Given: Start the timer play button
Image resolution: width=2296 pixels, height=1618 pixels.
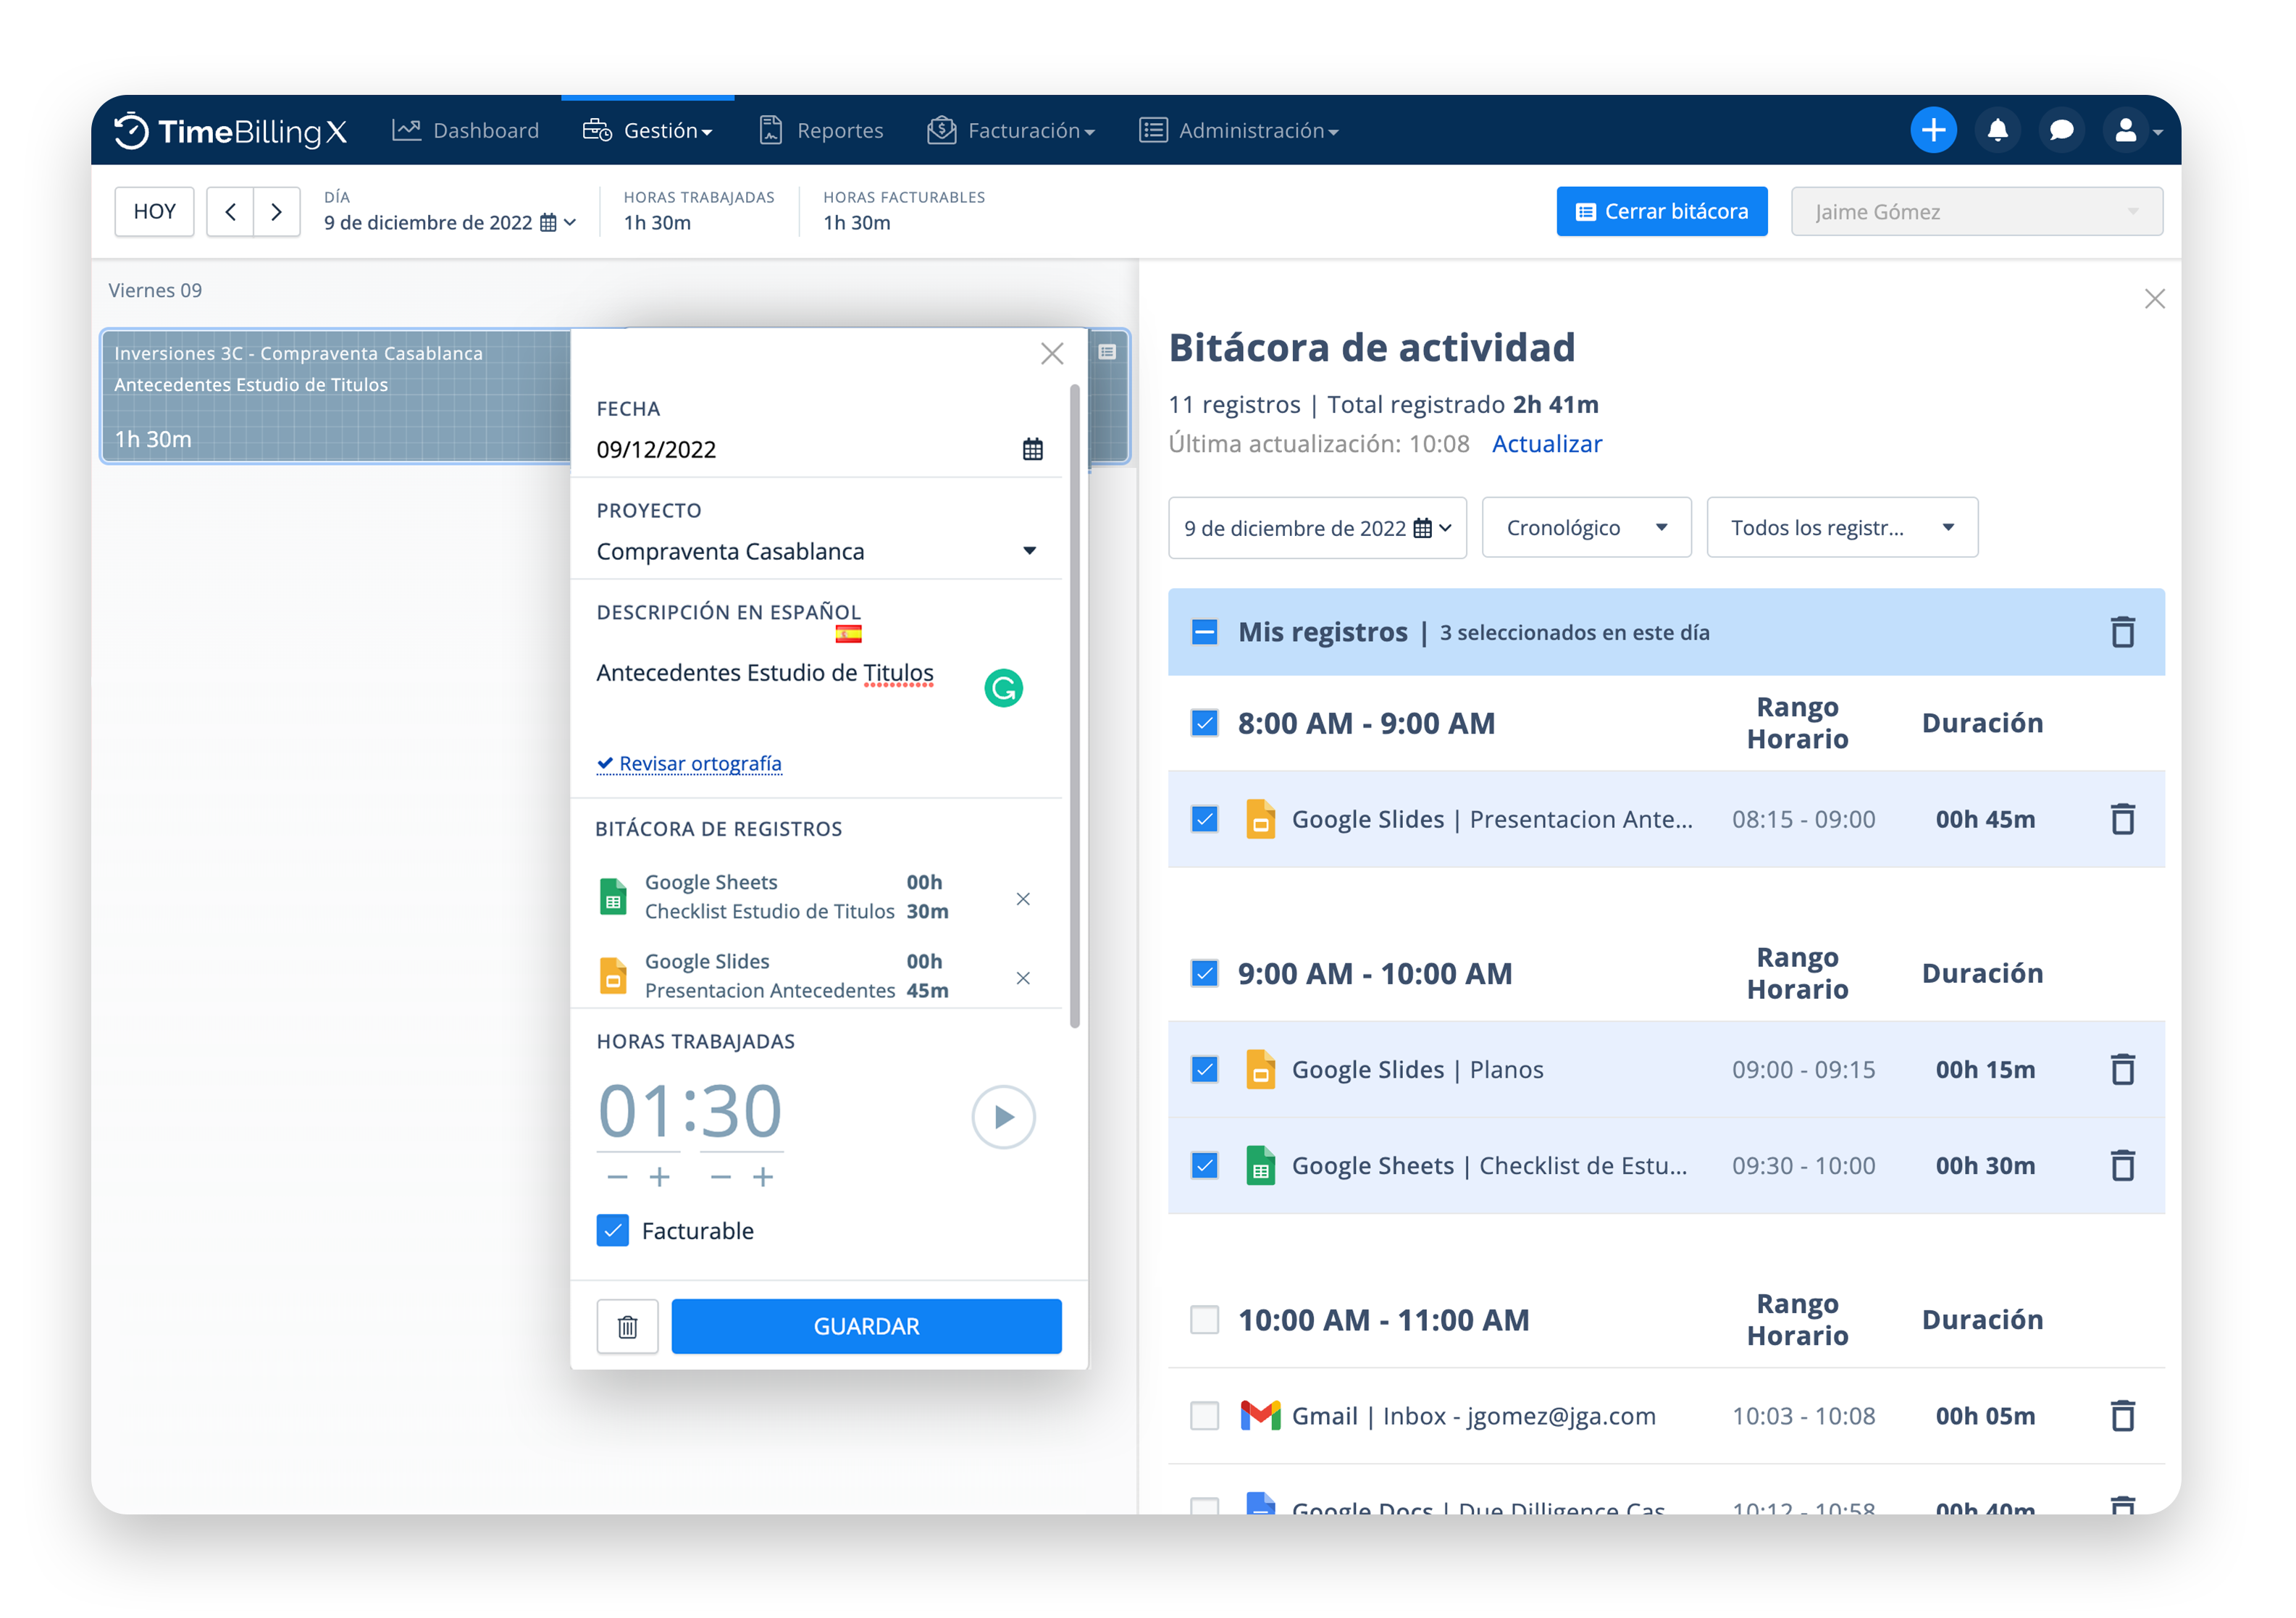Looking at the screenshot, I should click(1003, 1116).
